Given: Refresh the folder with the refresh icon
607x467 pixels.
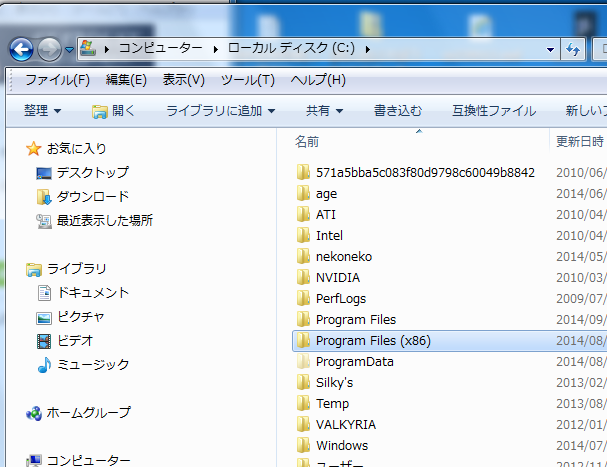Looking at the screenshot, I should pyautogui.click(x=573, y=49).
